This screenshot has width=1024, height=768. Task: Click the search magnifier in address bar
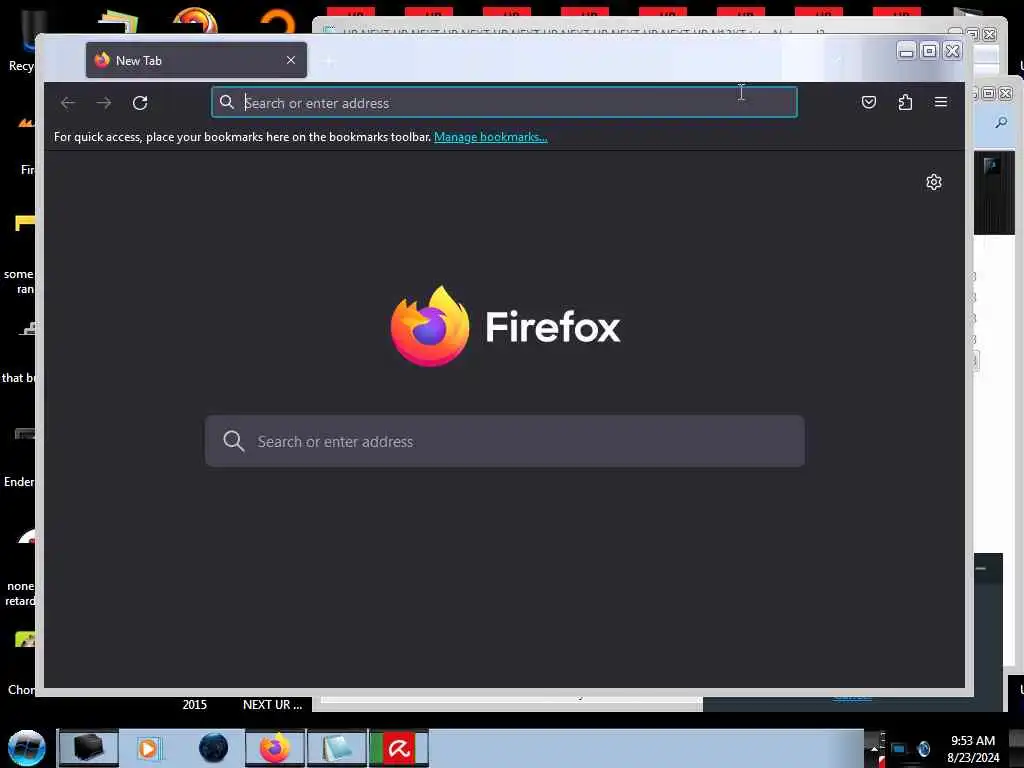227,102
